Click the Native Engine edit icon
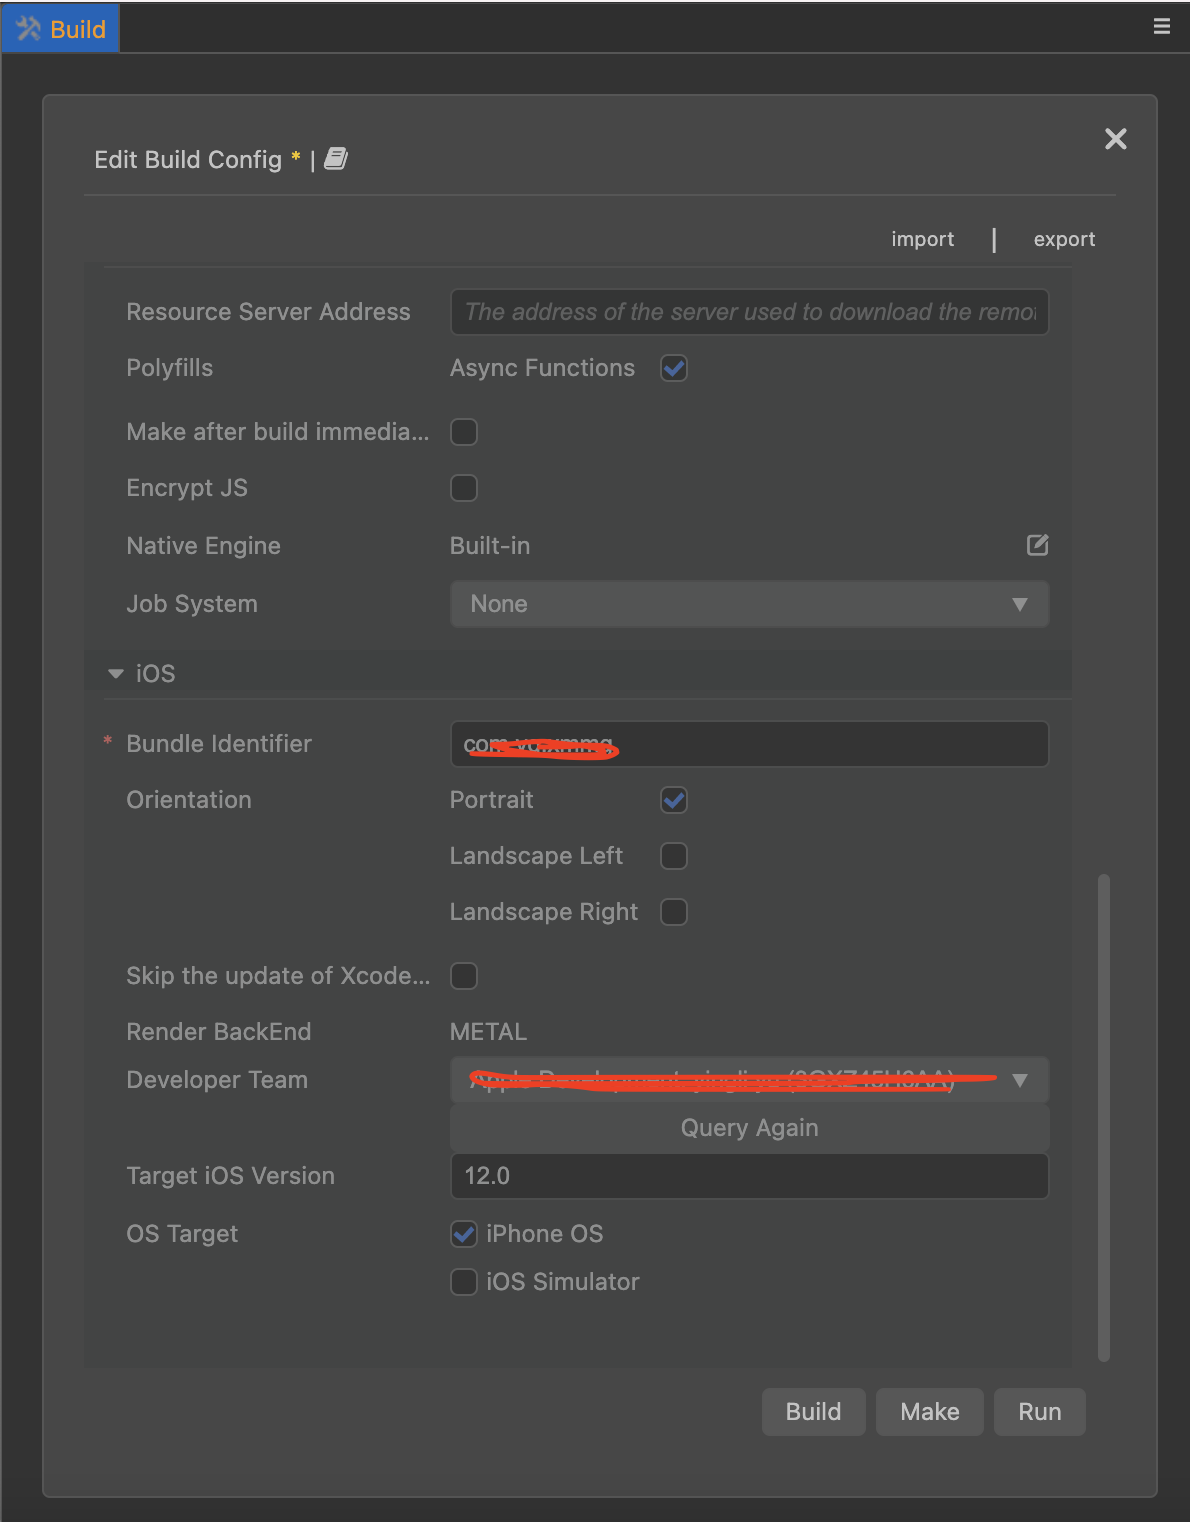This screenshot has width=1190, height=1522. (1037, 545)
